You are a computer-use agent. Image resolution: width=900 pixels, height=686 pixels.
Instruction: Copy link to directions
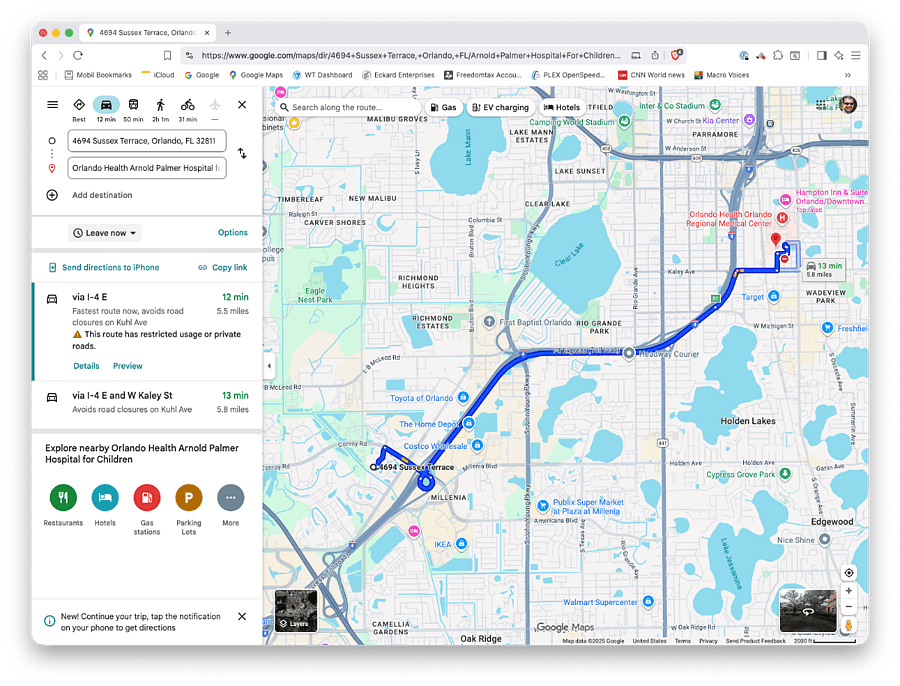(x=223, y=268)
